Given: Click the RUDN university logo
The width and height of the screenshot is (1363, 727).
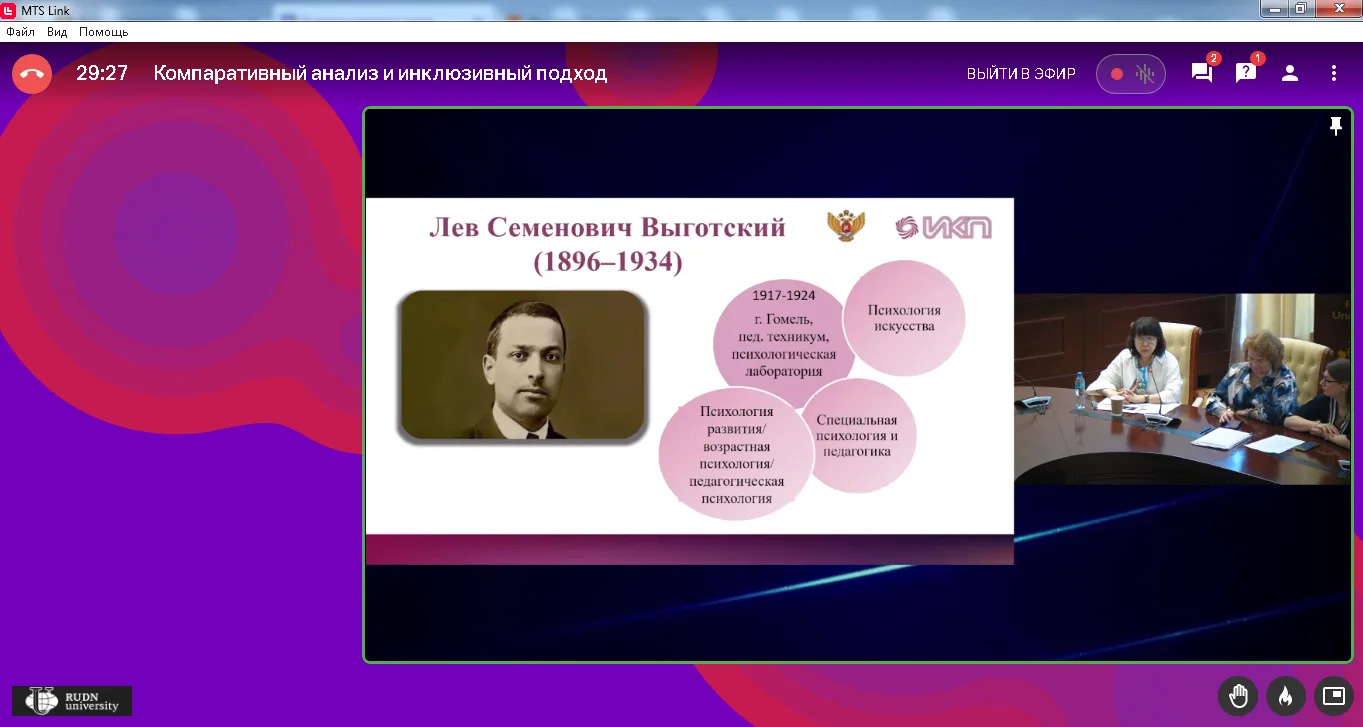Looking at the screenshot, I should click(x=72, y=700).
